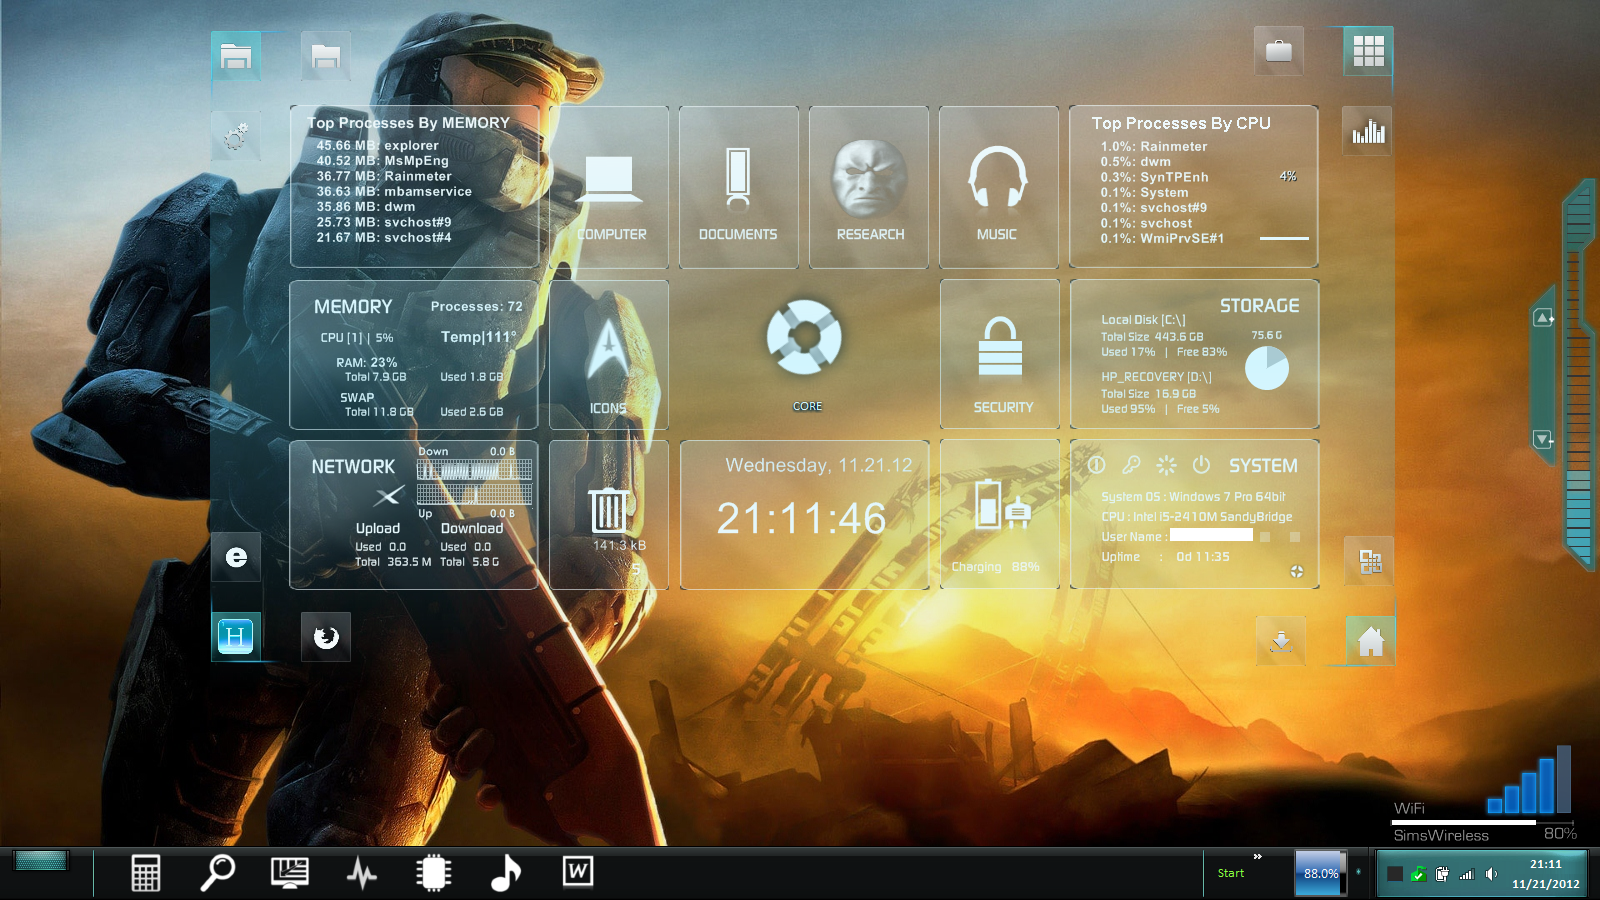Launch the MUSIC headphones tile
1600x900 pixels.
[x=998, y=187]
